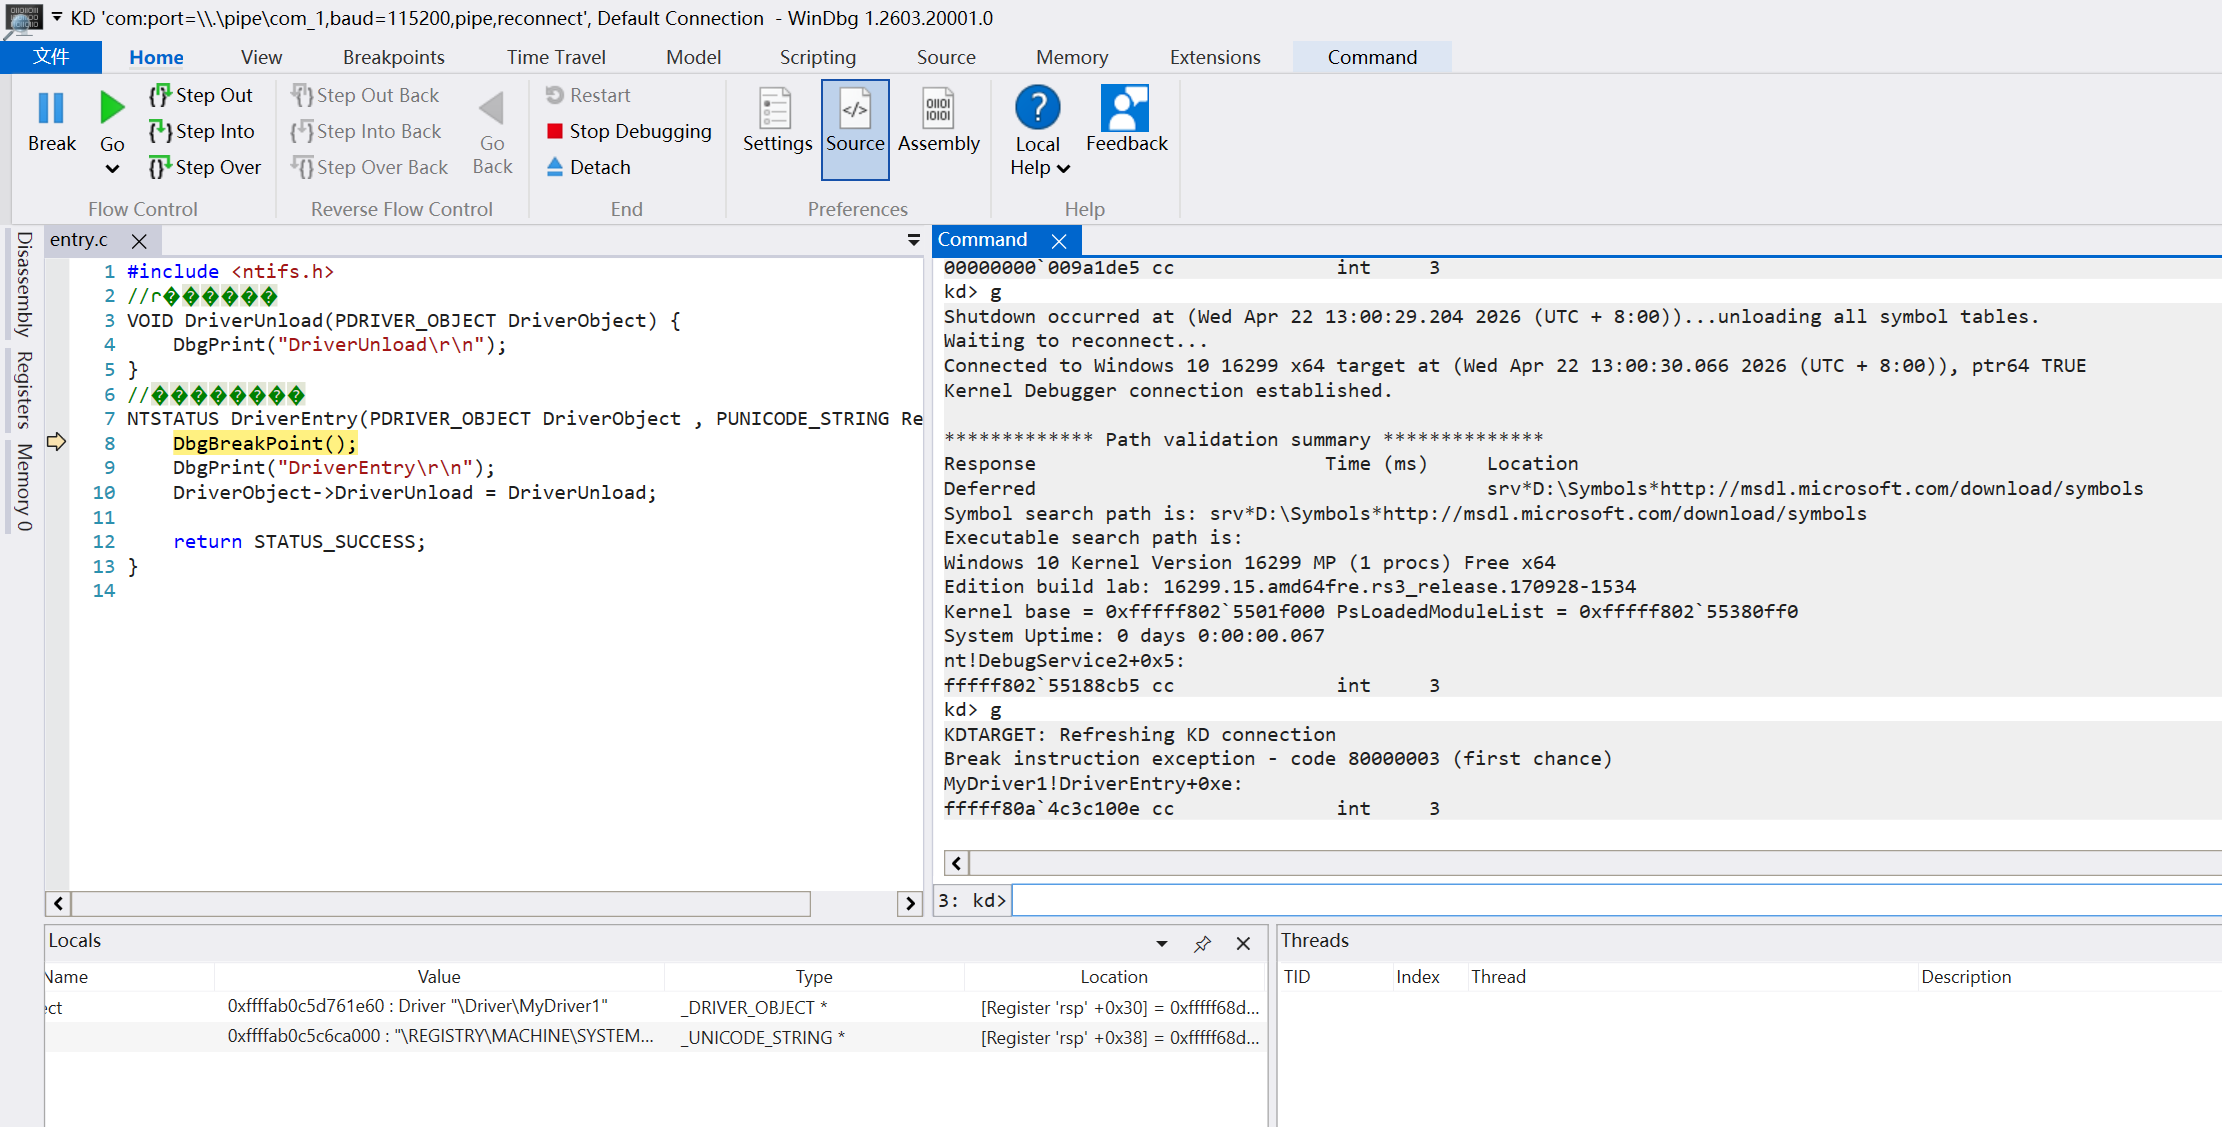
Task: Expand the Go dropdown arrow
Action: [112, 169]
